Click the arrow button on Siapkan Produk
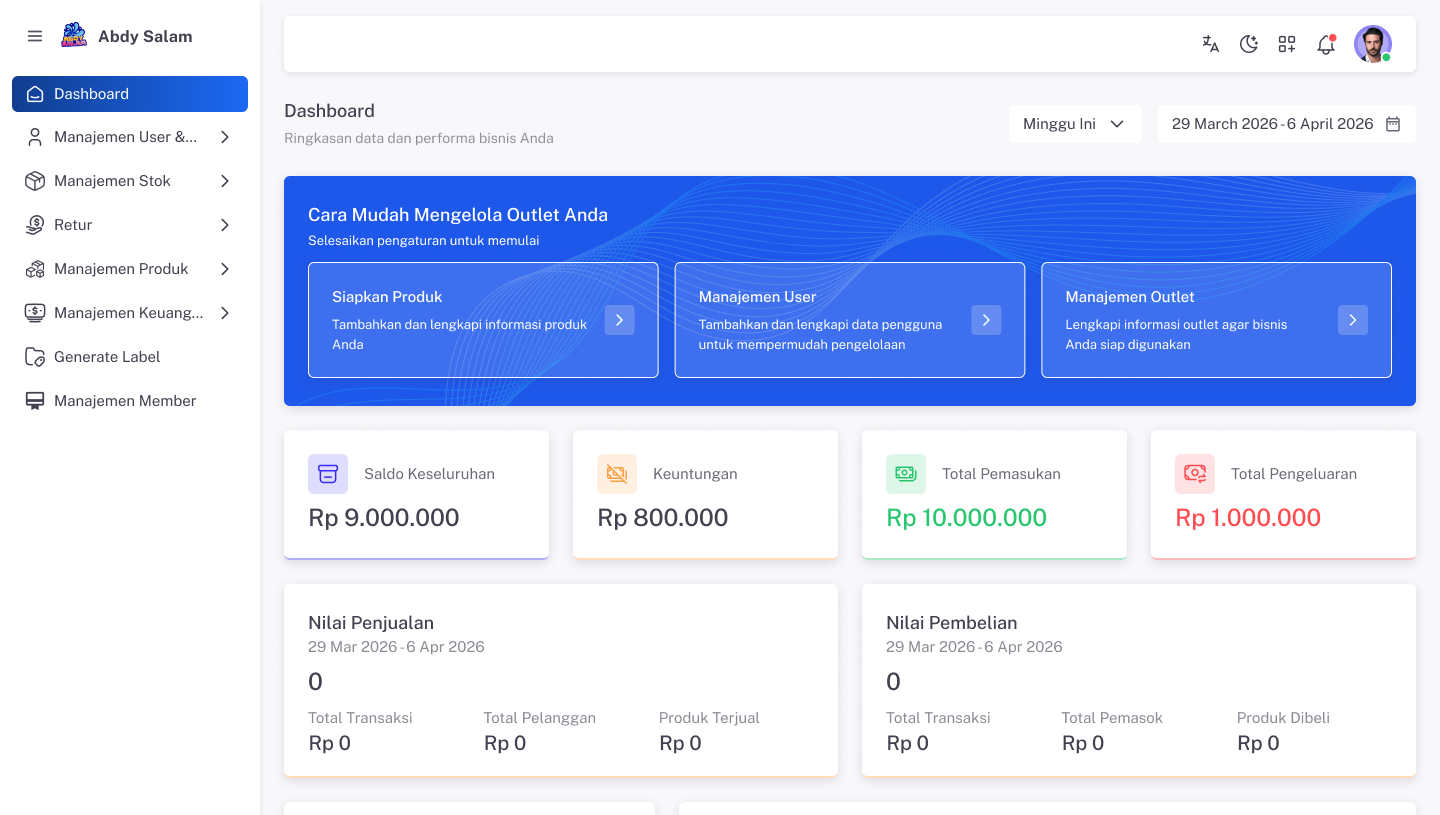This screenshot has height=815, width=1440. [619, 320]
